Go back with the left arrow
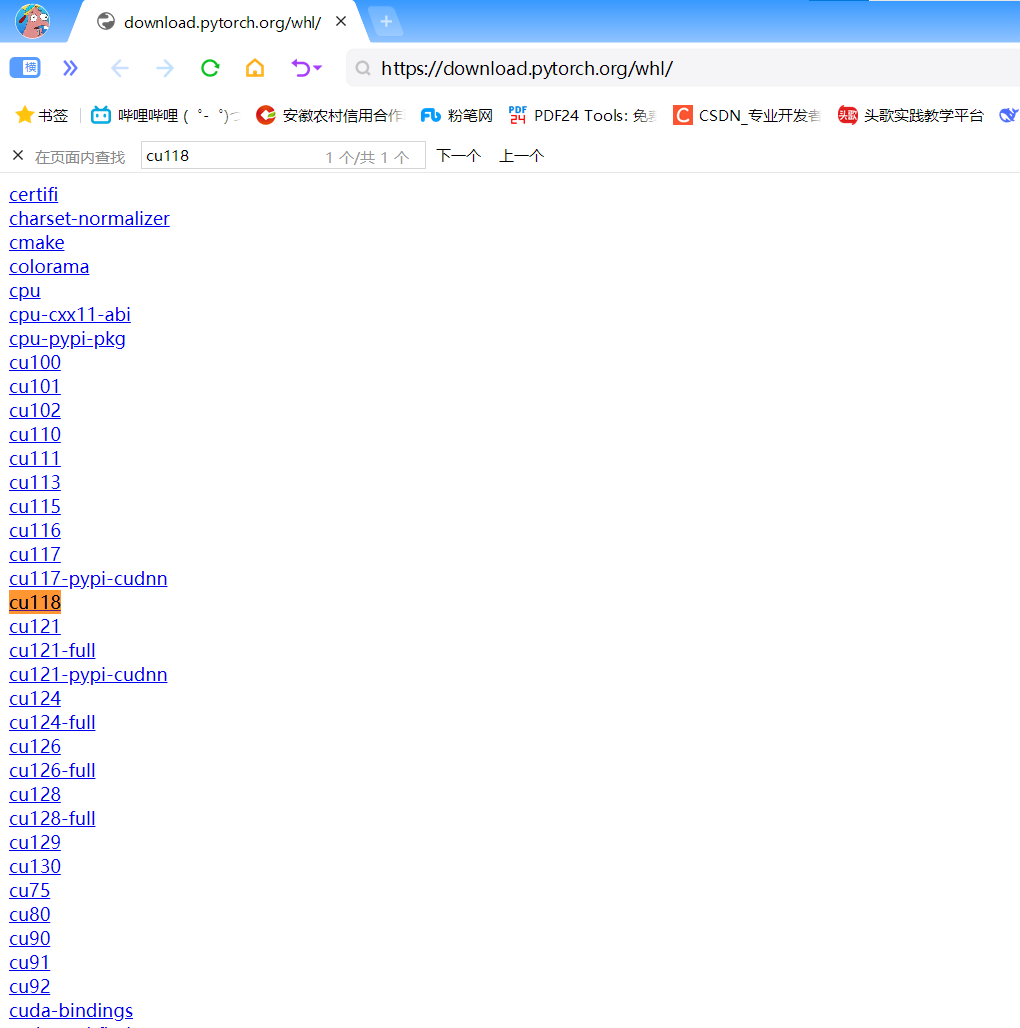 [119, 68]
